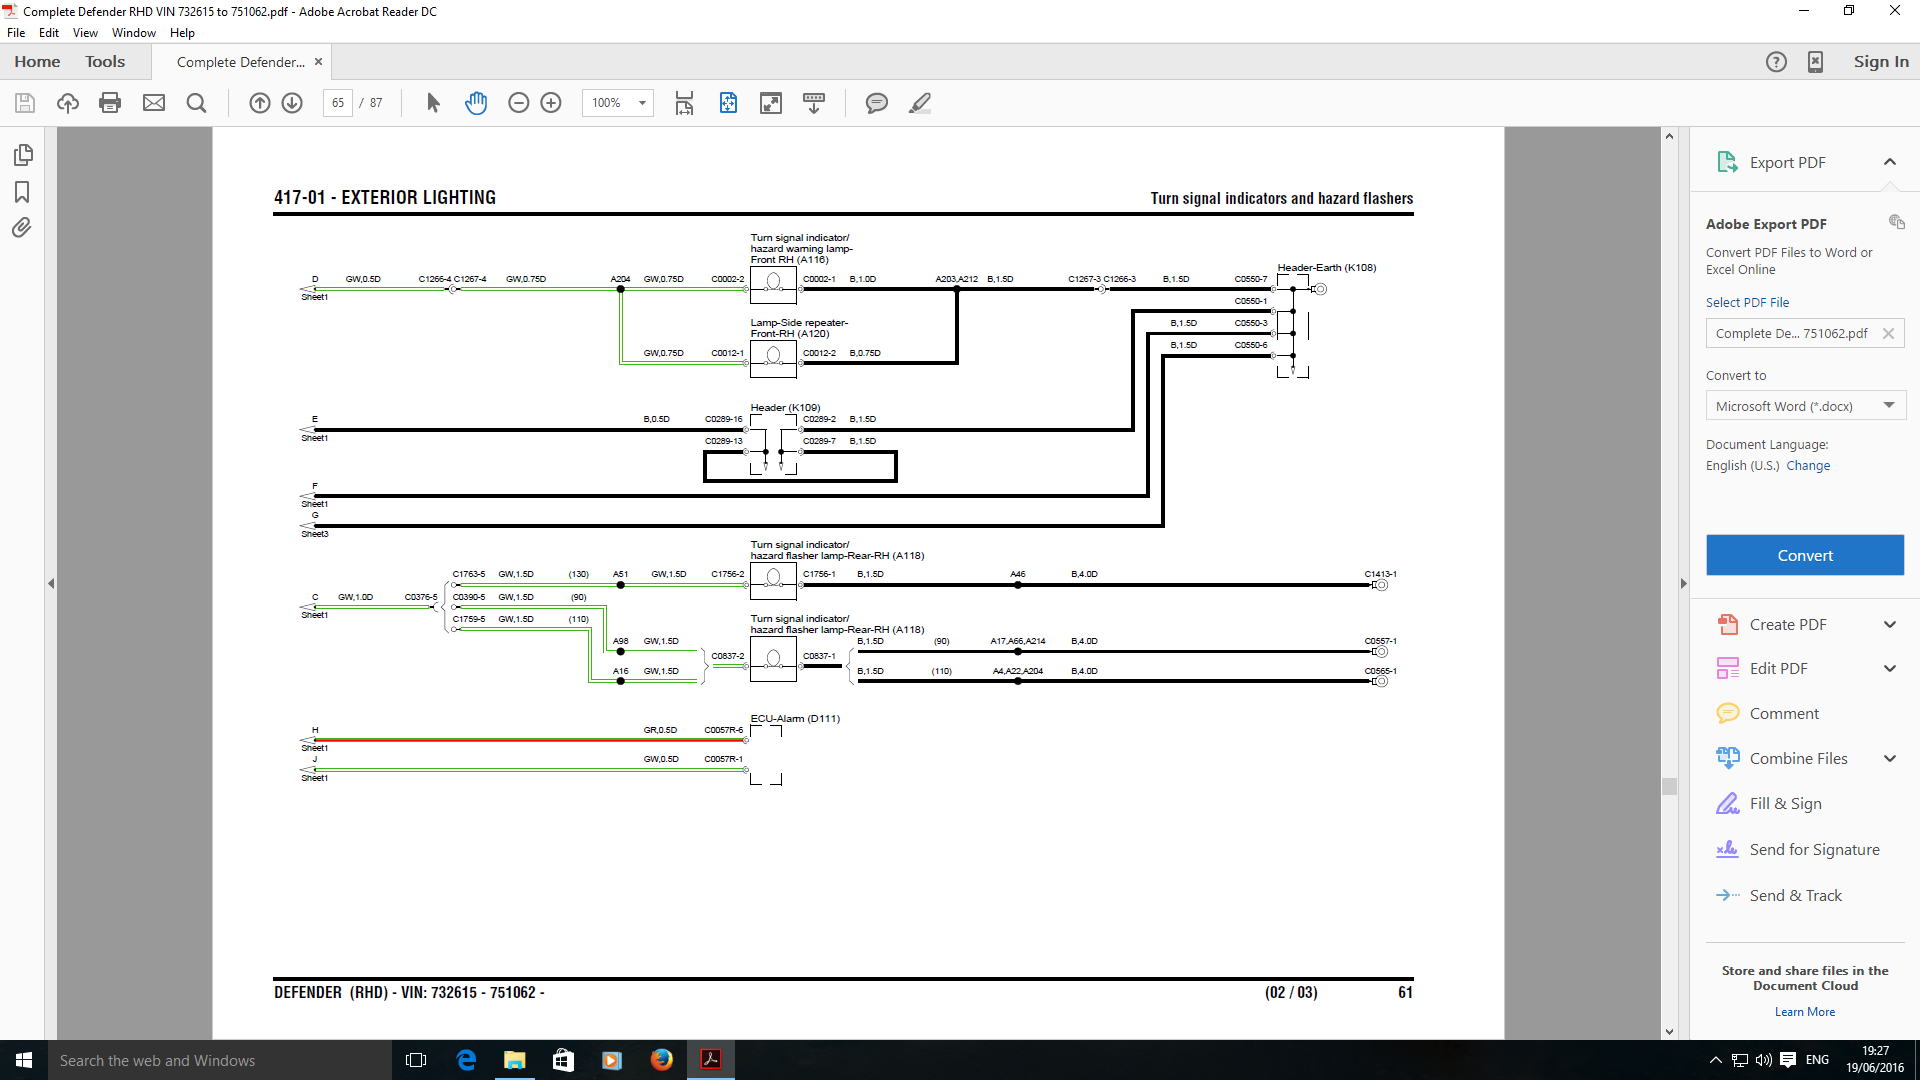Go to previous page arrow

[260, 103]
